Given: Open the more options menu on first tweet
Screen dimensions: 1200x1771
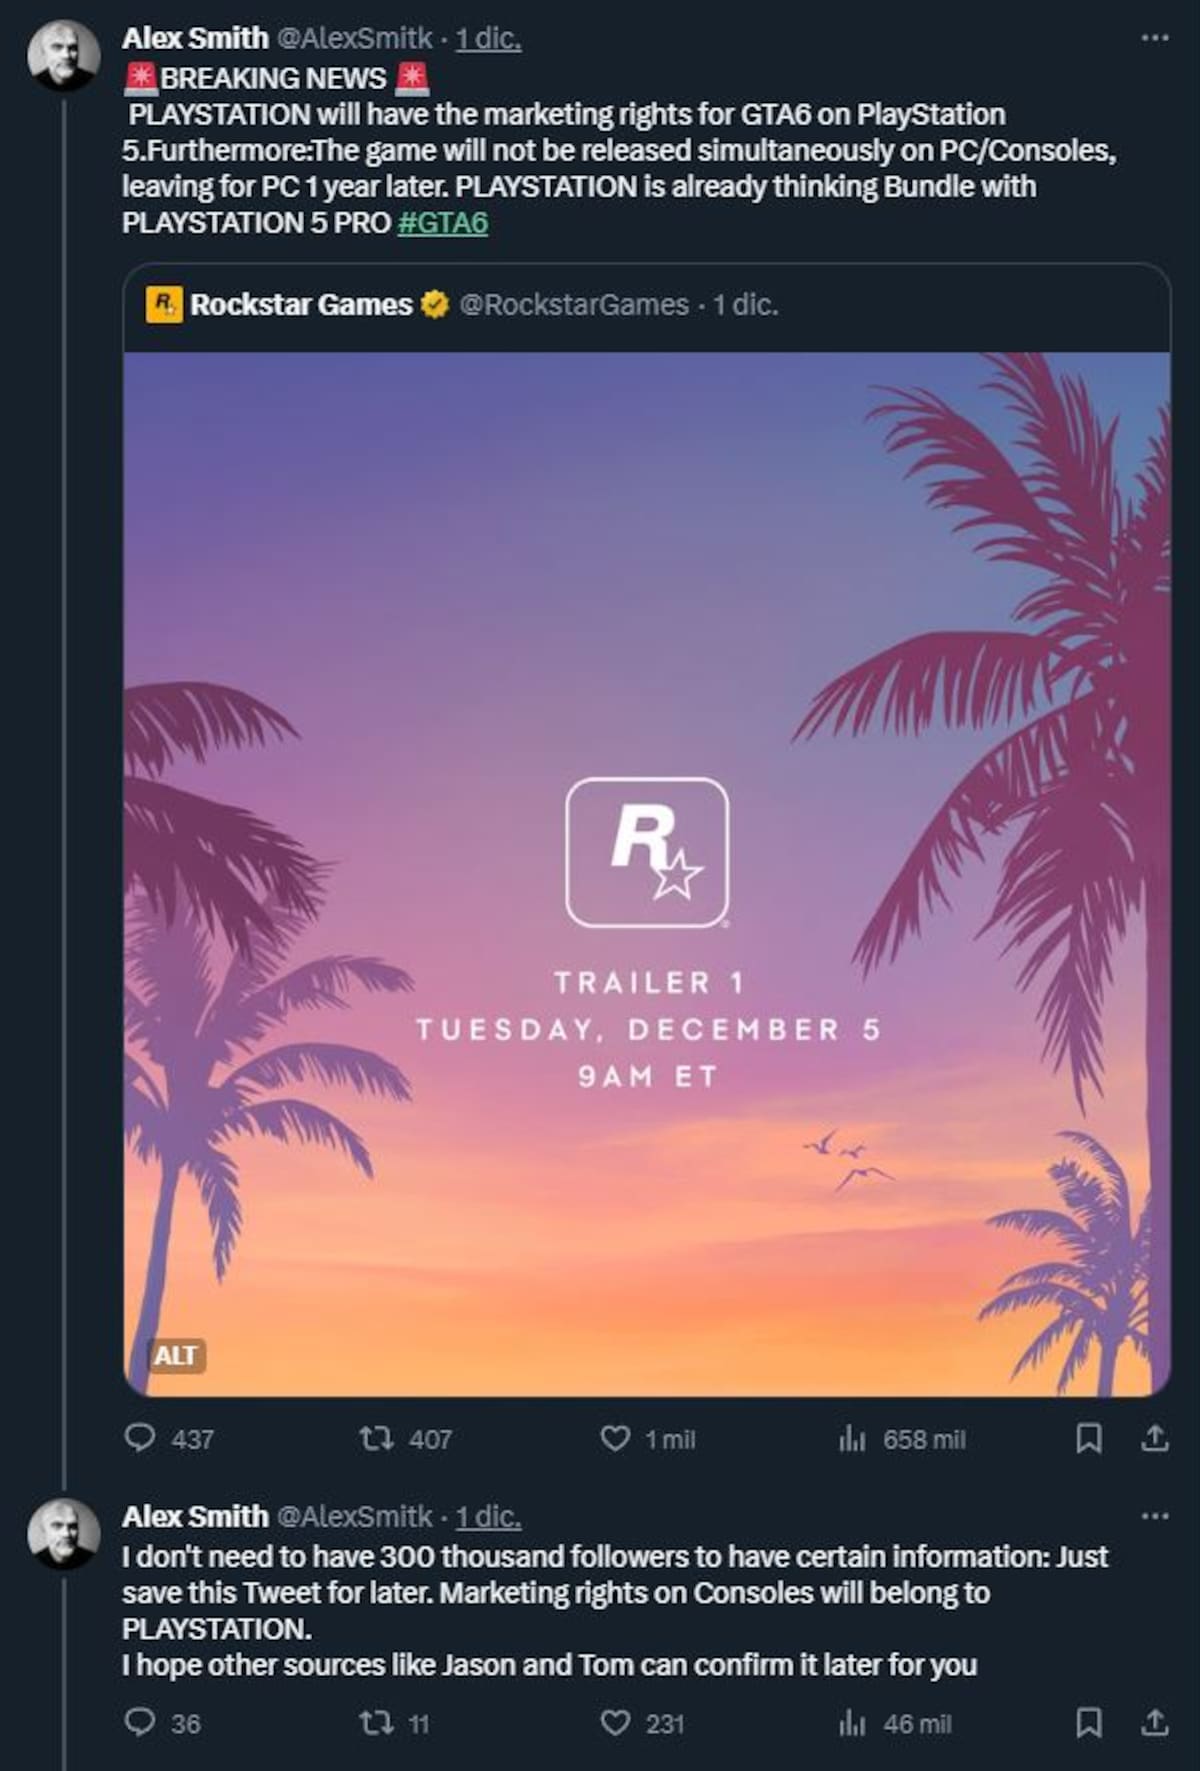Looking at the screenshot, I should (x=1155, y=37).
